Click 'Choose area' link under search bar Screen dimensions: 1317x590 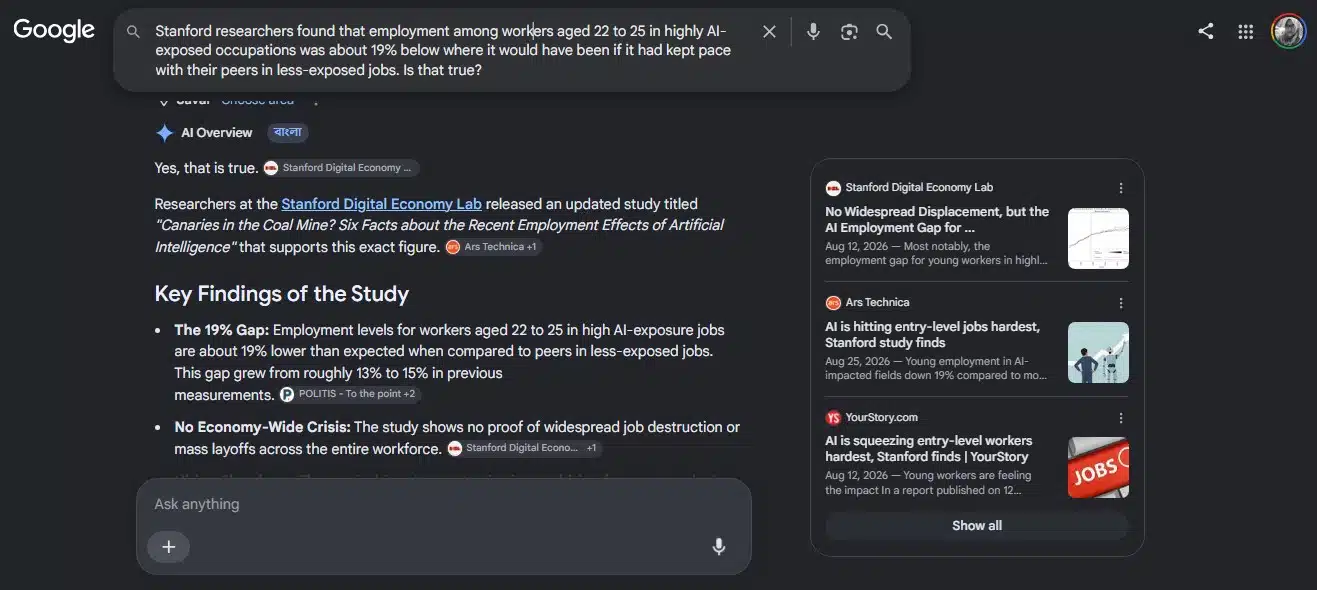(258, 100)
